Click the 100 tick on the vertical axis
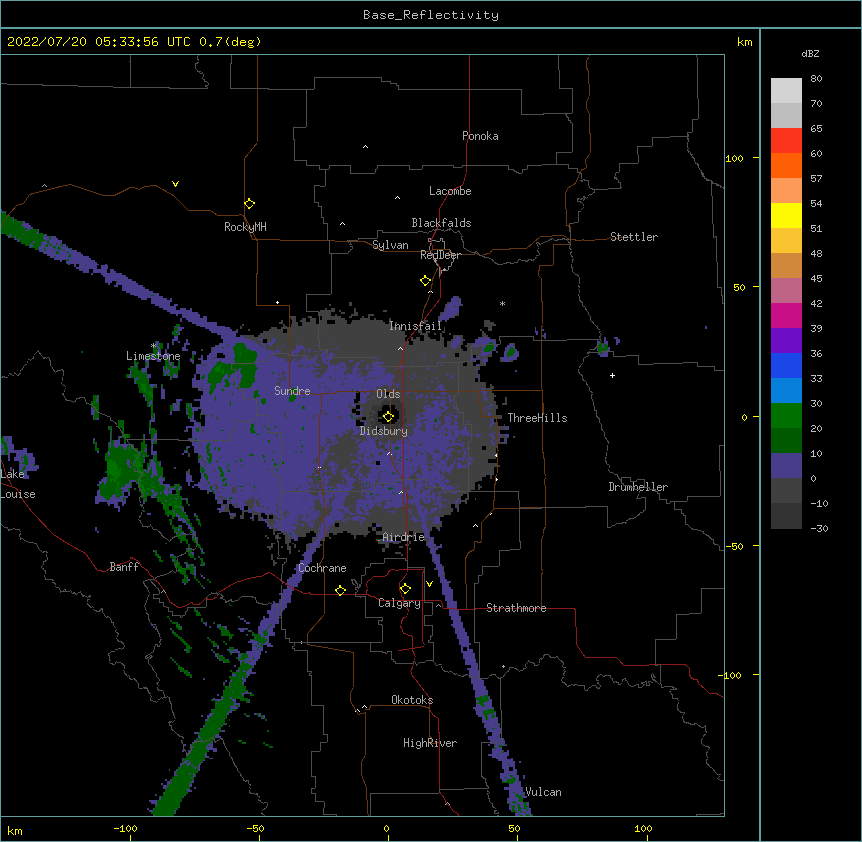 pos(734,158)
